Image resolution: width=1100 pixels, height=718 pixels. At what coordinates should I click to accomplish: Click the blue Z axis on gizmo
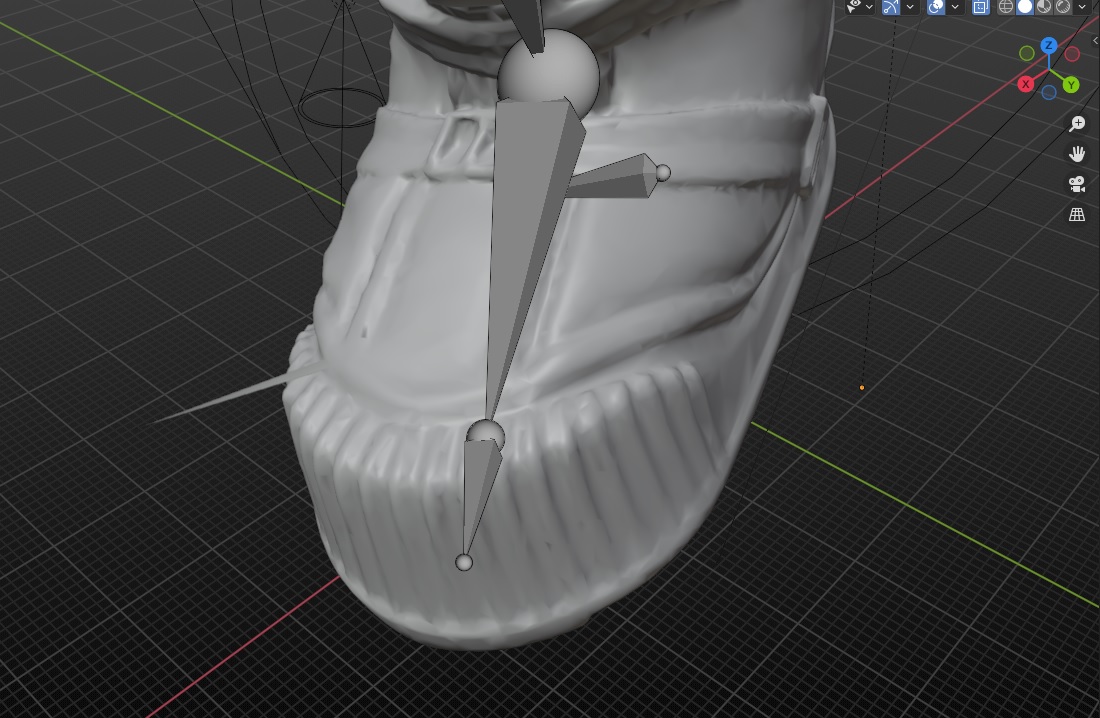point(1048,46)
